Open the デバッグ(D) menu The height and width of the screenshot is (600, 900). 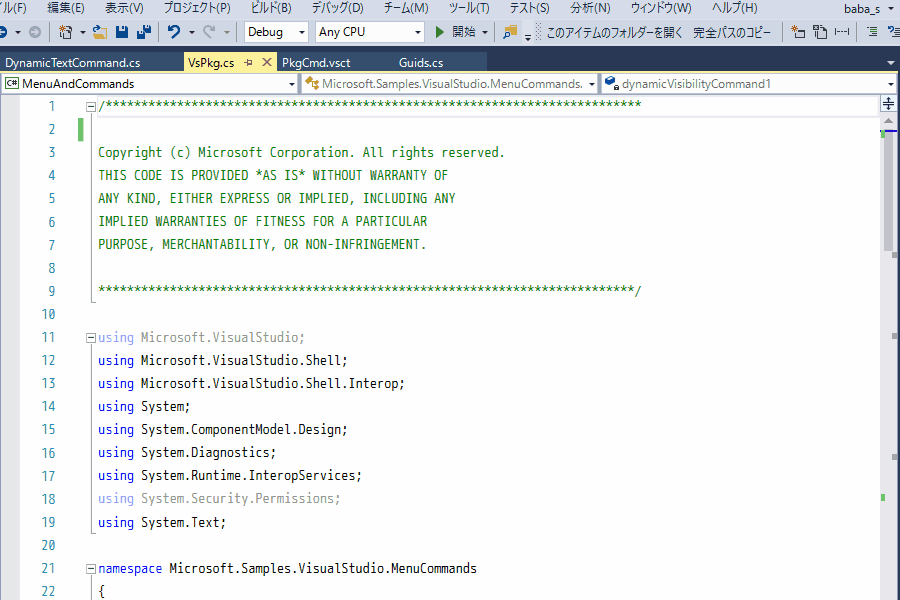338,8
